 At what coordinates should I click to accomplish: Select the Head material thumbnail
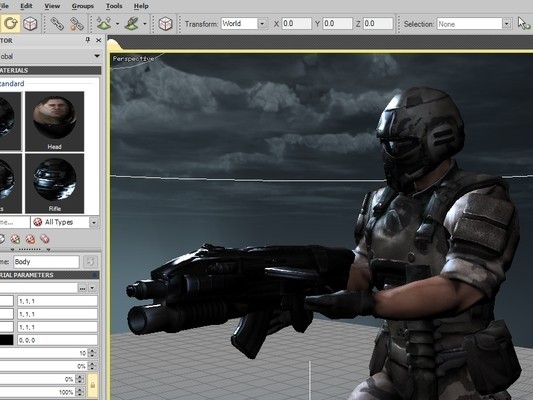[54, 121]
